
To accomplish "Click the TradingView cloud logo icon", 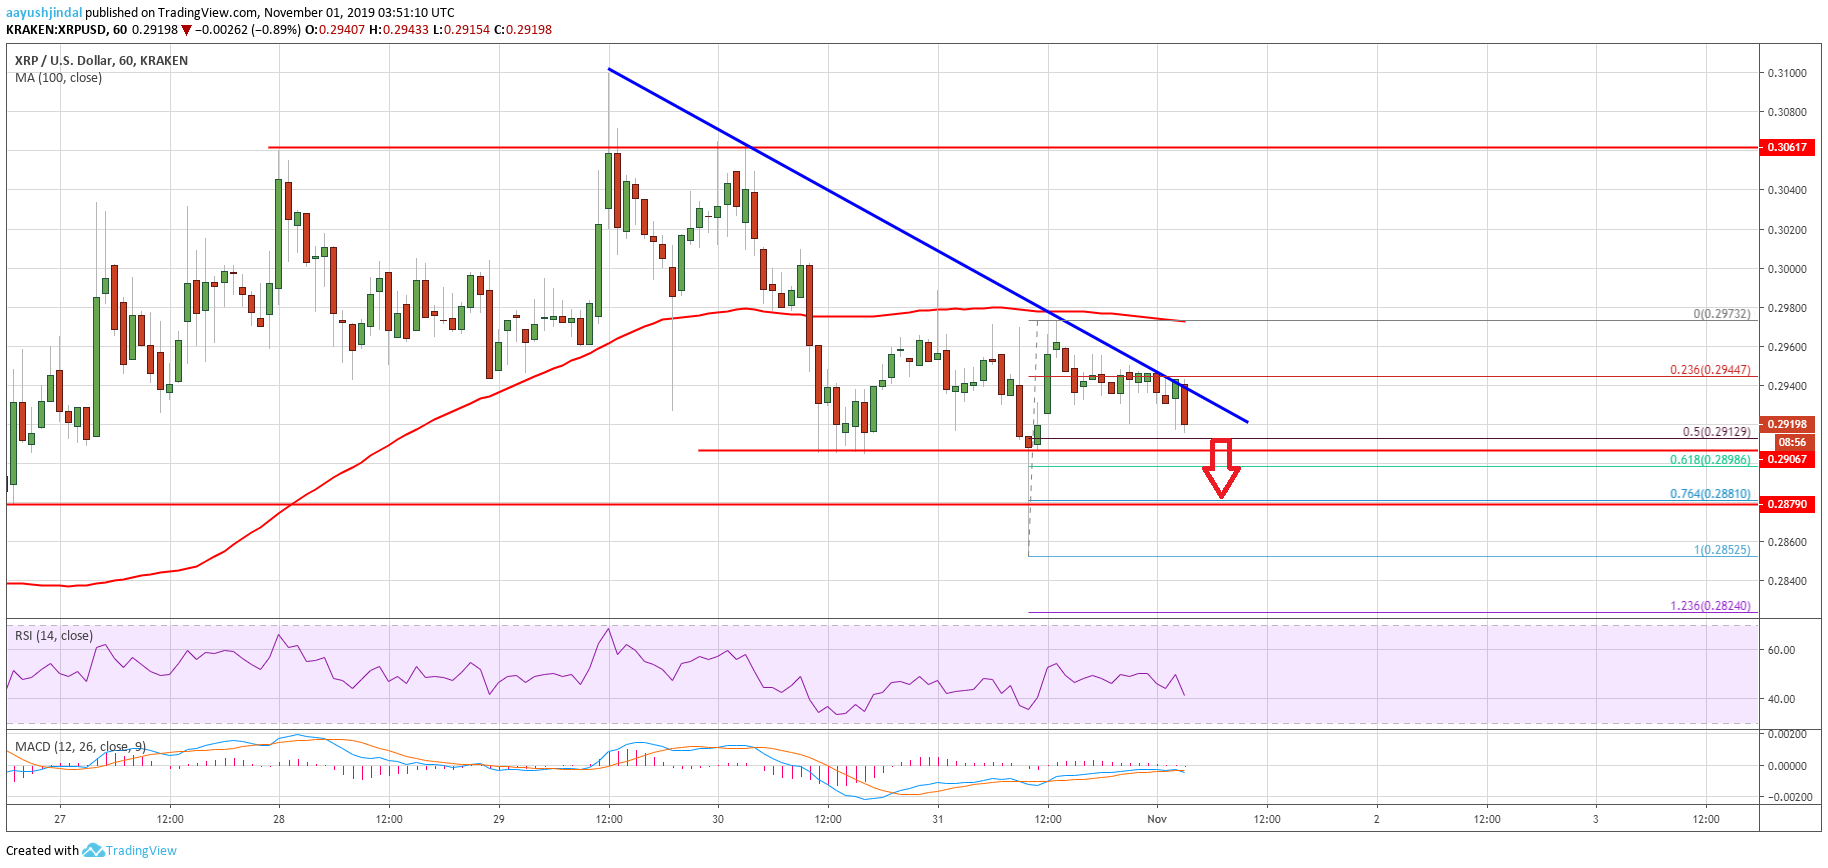I will pos(93,851).
